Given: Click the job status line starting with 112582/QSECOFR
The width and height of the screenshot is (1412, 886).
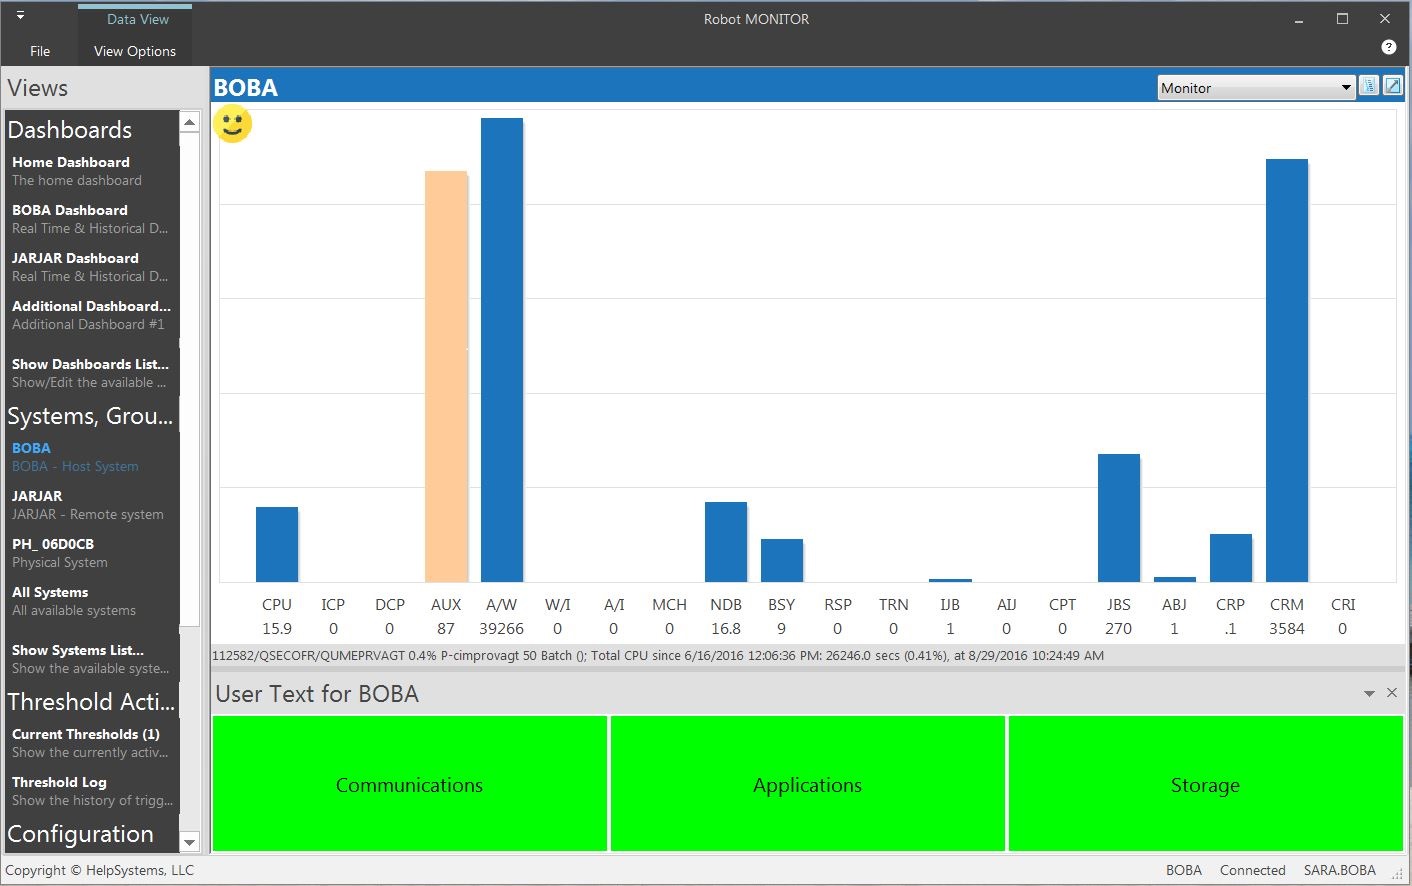Looking at the screenshot, I should tap(658, 656).
